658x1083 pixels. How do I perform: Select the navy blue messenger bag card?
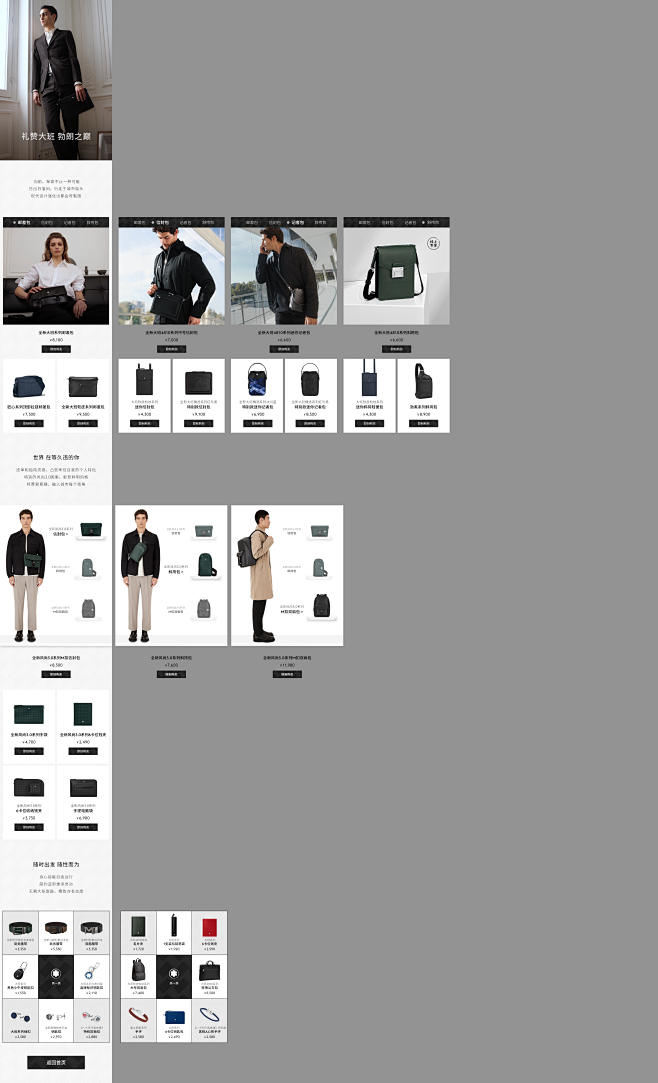29,396
